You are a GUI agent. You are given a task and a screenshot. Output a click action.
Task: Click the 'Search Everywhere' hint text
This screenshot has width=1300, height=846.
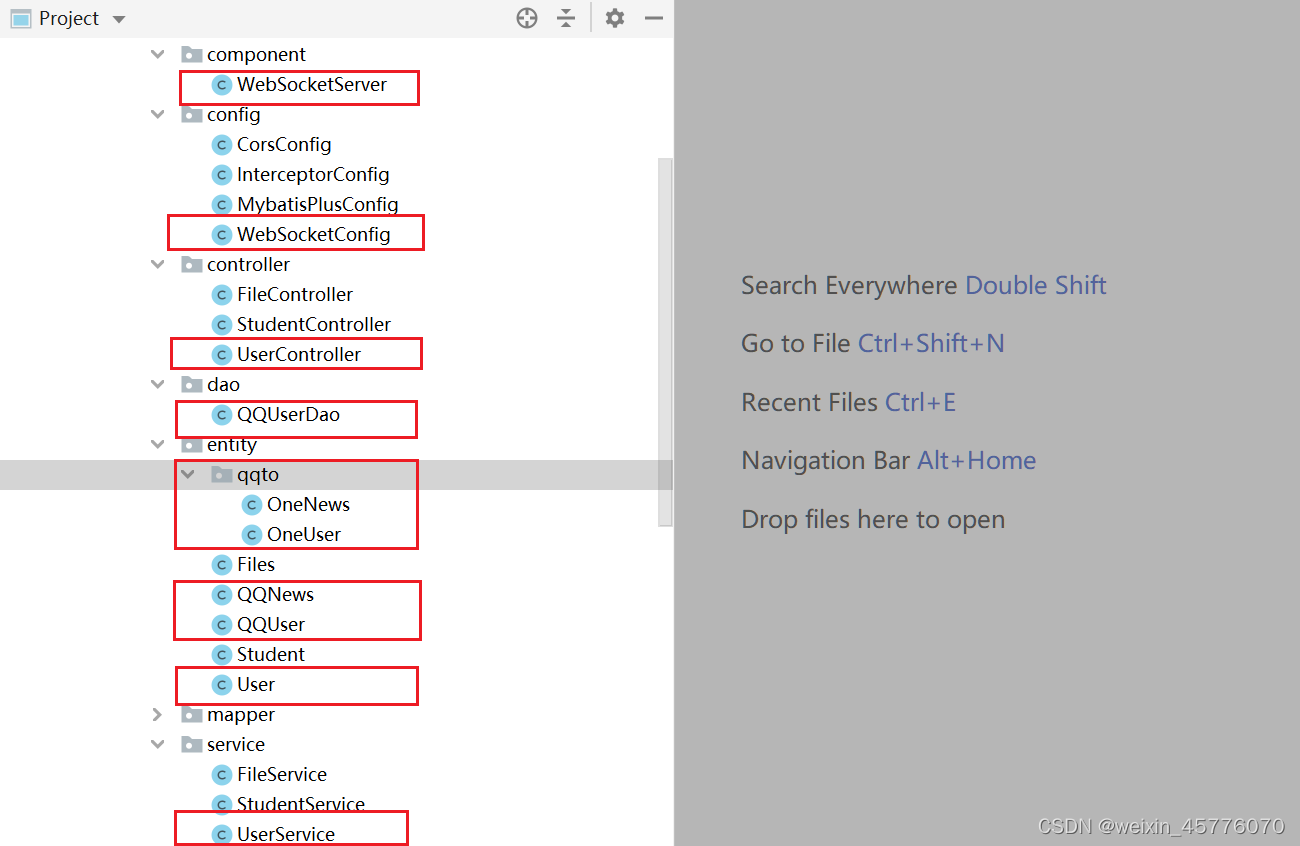pyautogui.click(x=851, y=286)
